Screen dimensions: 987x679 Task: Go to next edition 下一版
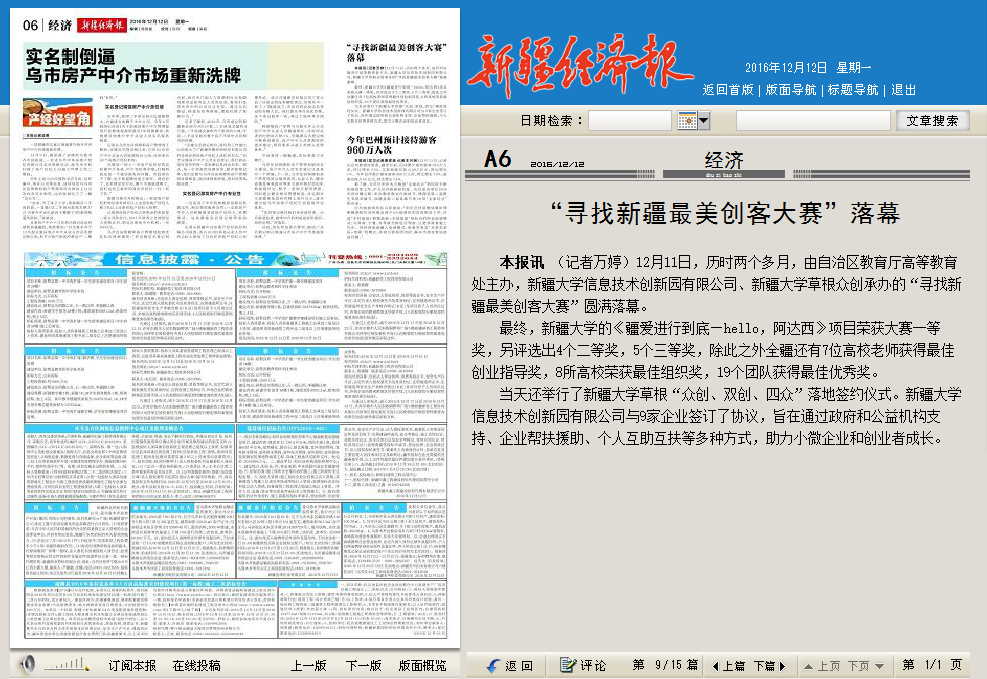coord(363,665)
